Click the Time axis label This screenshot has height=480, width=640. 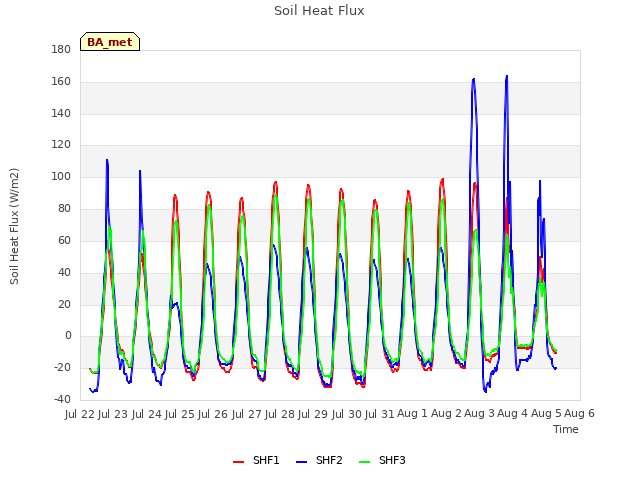[x=566, y=429]
